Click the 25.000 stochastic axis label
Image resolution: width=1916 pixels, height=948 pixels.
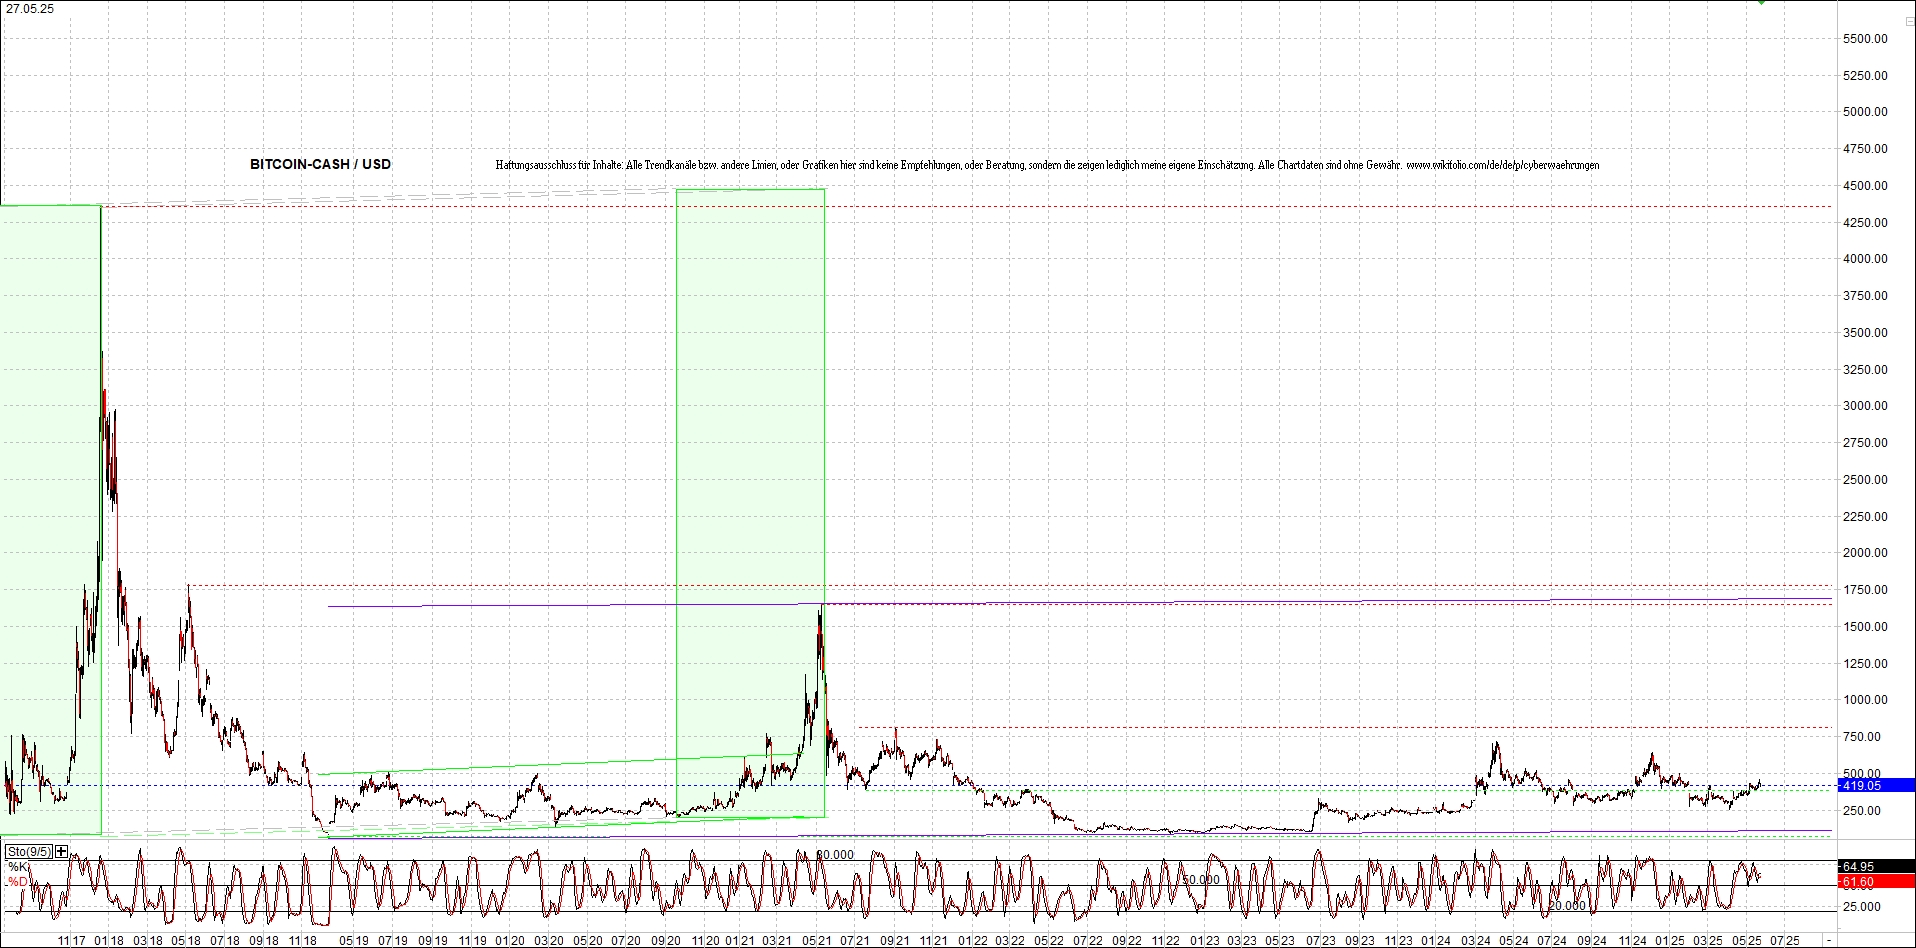(1862, 906)
